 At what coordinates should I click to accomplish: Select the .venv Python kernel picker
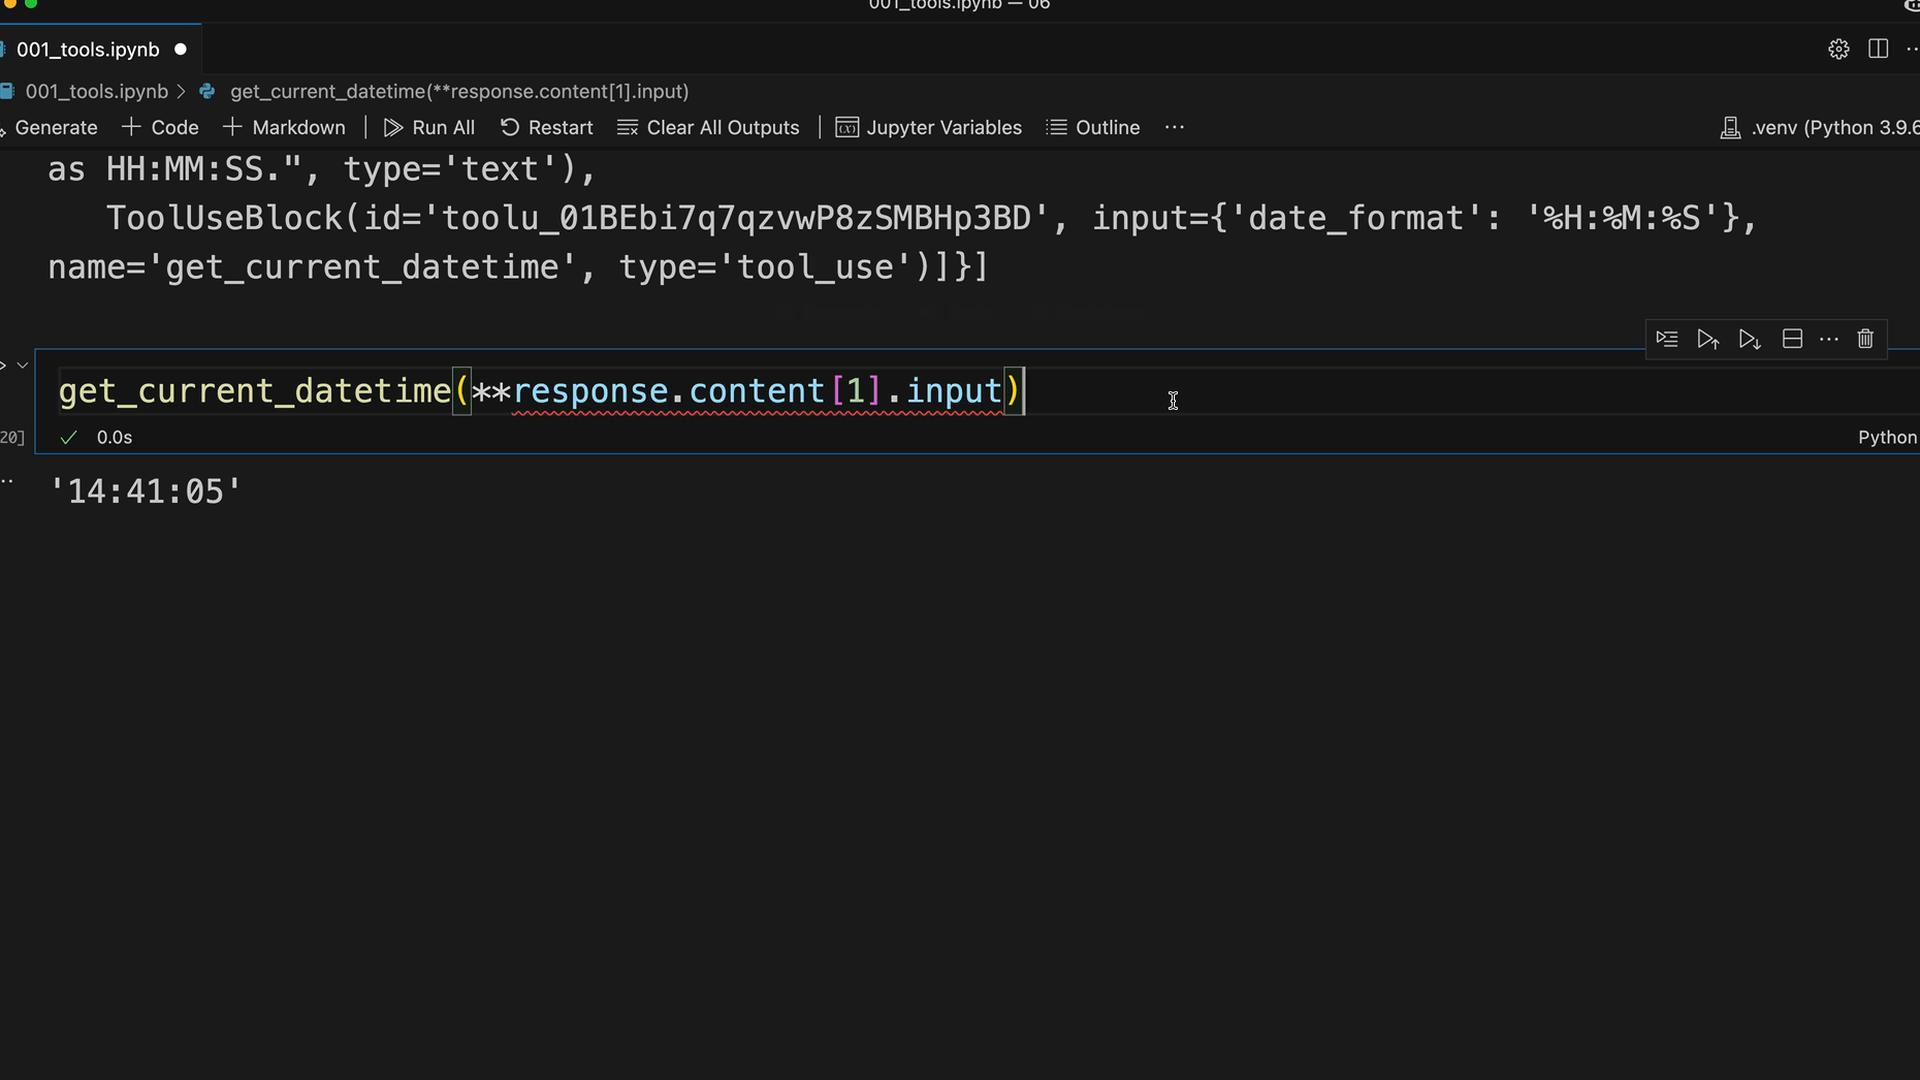(x=1820, y=127)
